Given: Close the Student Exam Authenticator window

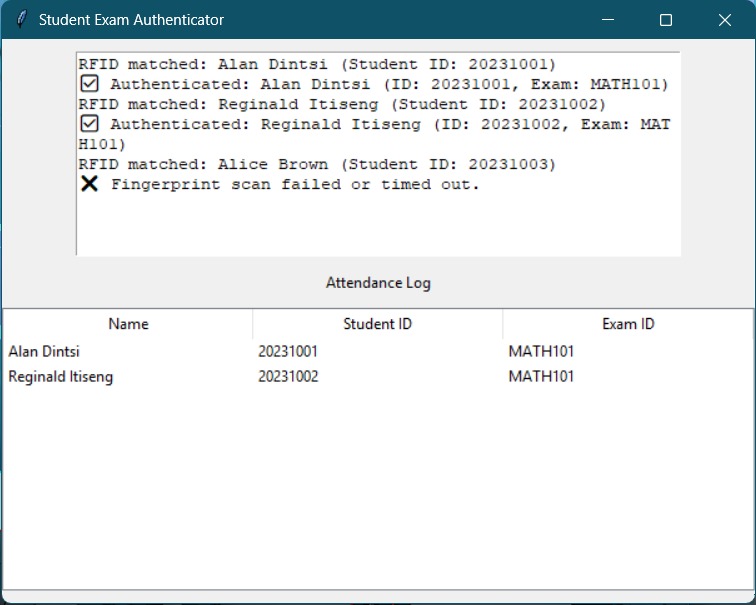Looking at the screenshot, I should 725,20.
